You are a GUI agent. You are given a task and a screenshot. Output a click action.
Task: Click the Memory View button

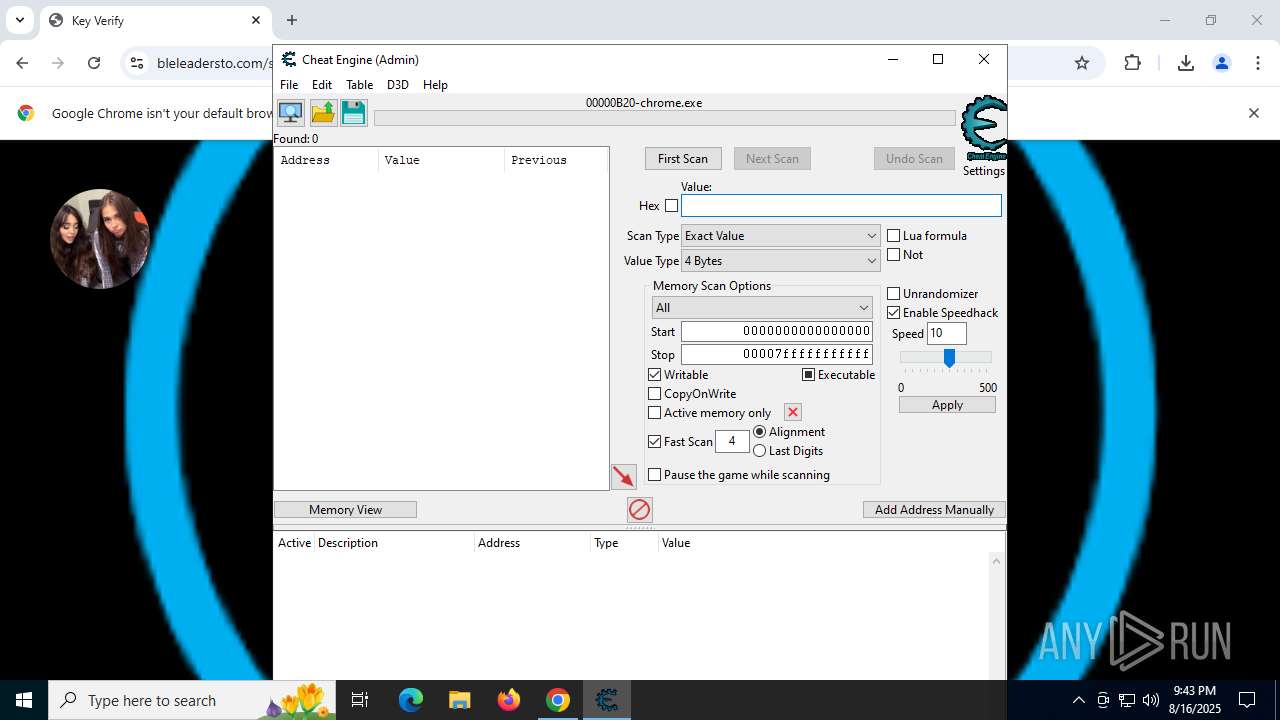click(x=345, y=510)
